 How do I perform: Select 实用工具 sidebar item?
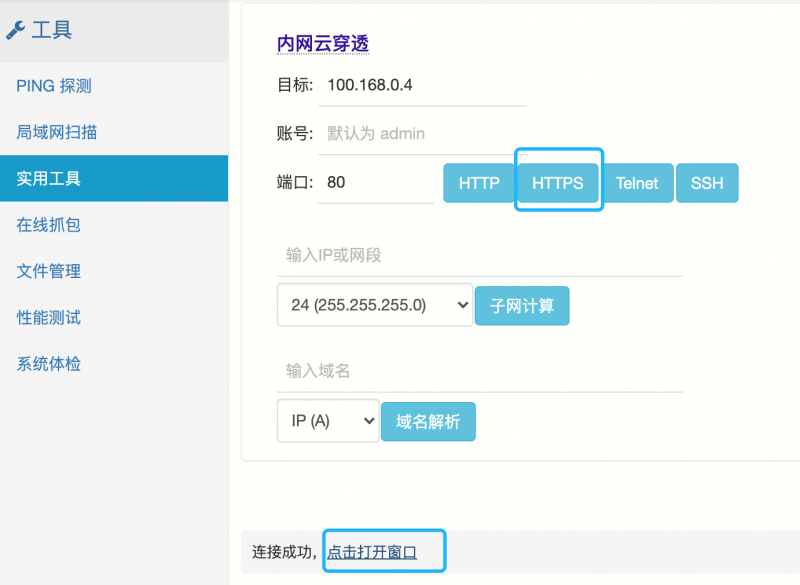tap(114, 179)
